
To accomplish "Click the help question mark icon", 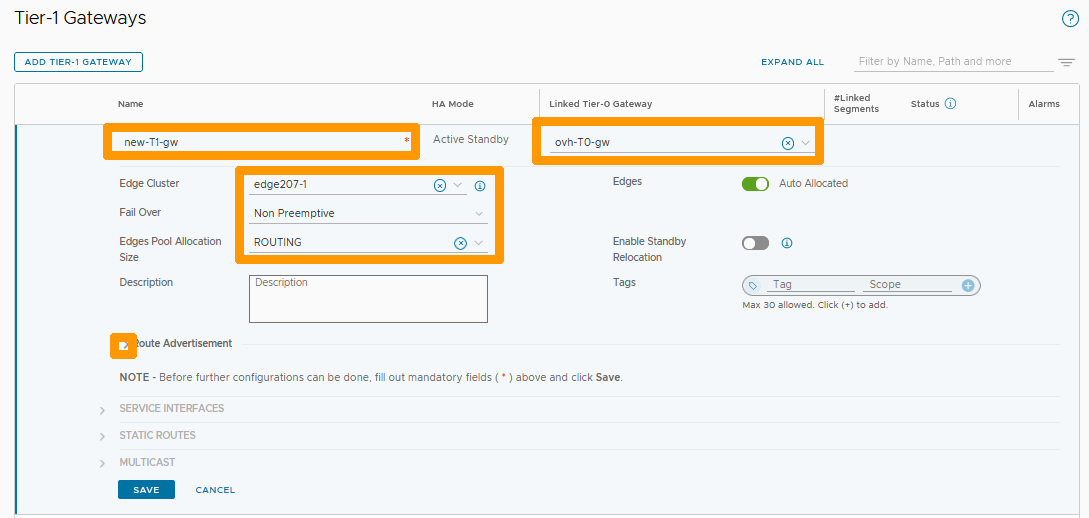I will point(1069,19).
